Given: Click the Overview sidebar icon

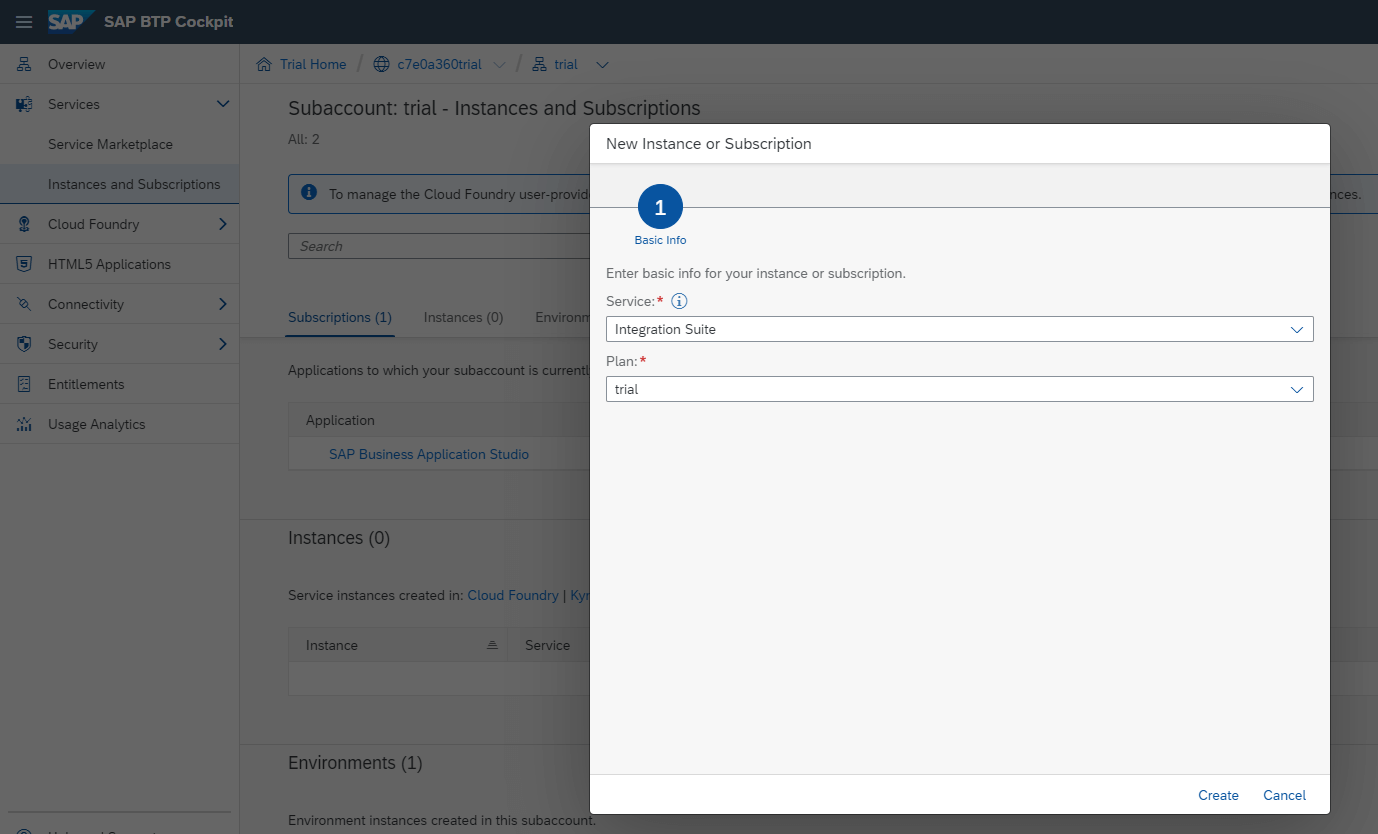Looking at the screenshot, I should 24,64.
